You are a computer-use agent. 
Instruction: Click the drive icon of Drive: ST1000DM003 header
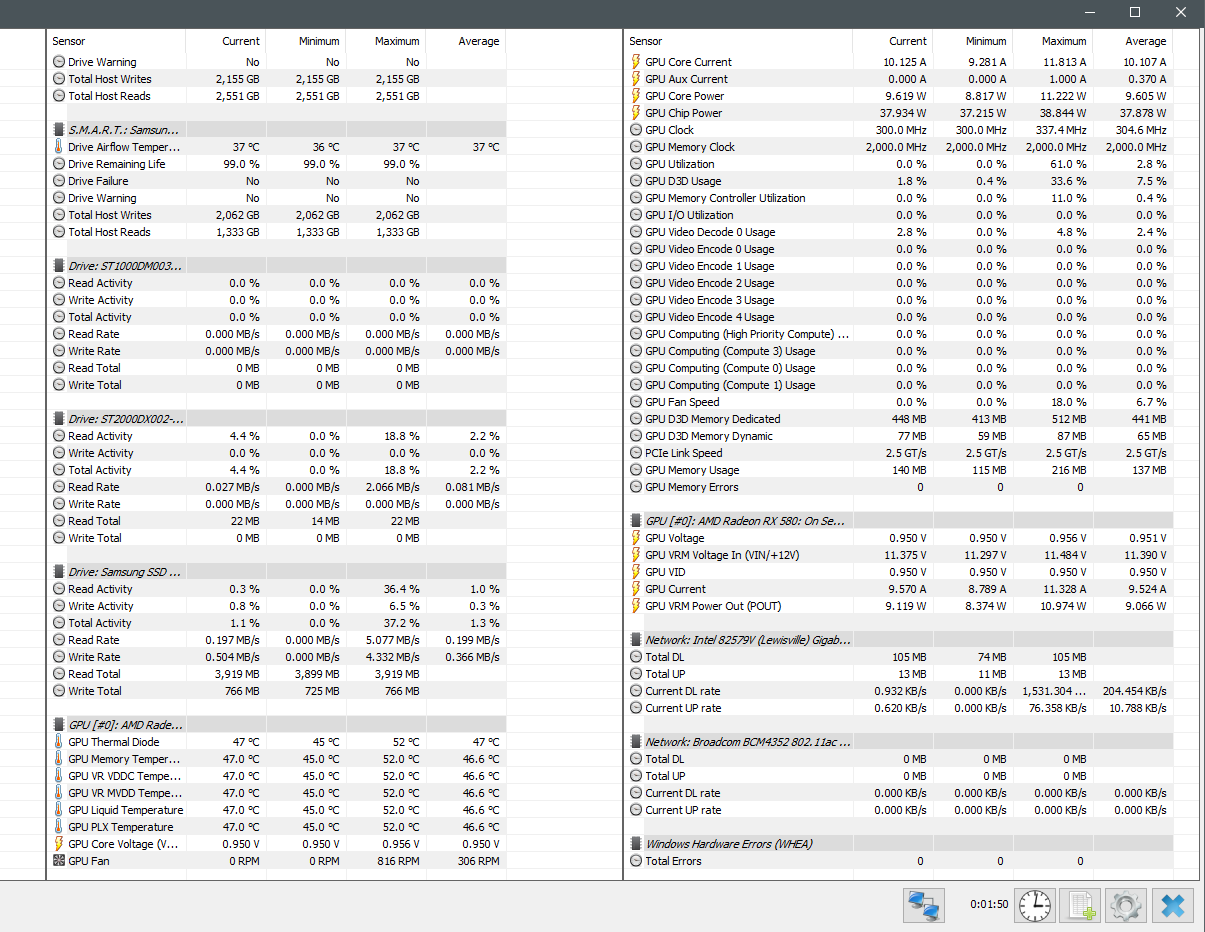pos(58,266)
